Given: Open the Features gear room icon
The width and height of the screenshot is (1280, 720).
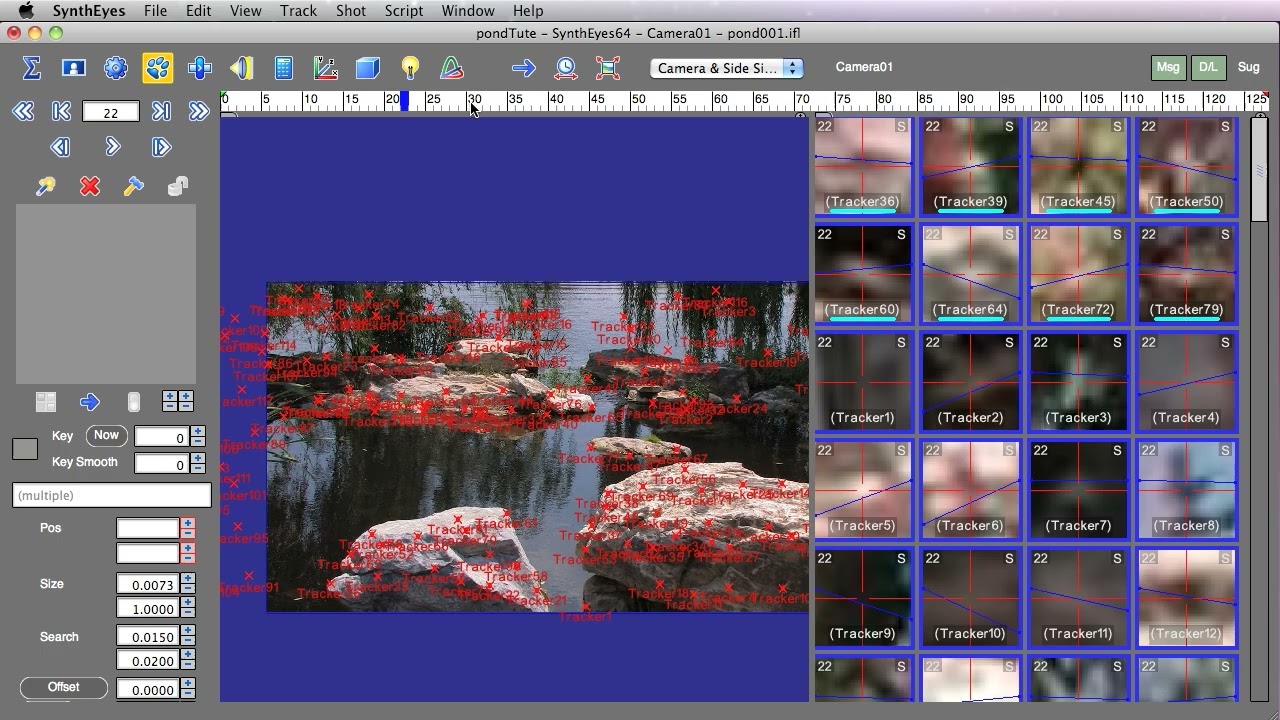Looking at the screenshot, I should [x=116, y=68].
